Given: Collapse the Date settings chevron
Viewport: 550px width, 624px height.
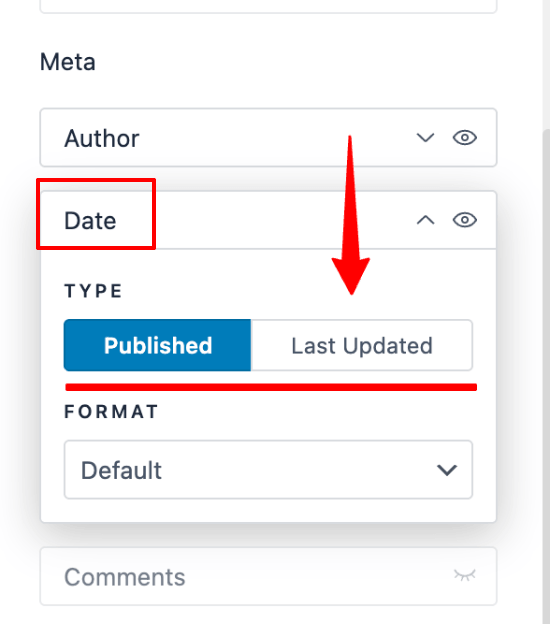Looking at the screenshot, I should [x=425, y=220].
